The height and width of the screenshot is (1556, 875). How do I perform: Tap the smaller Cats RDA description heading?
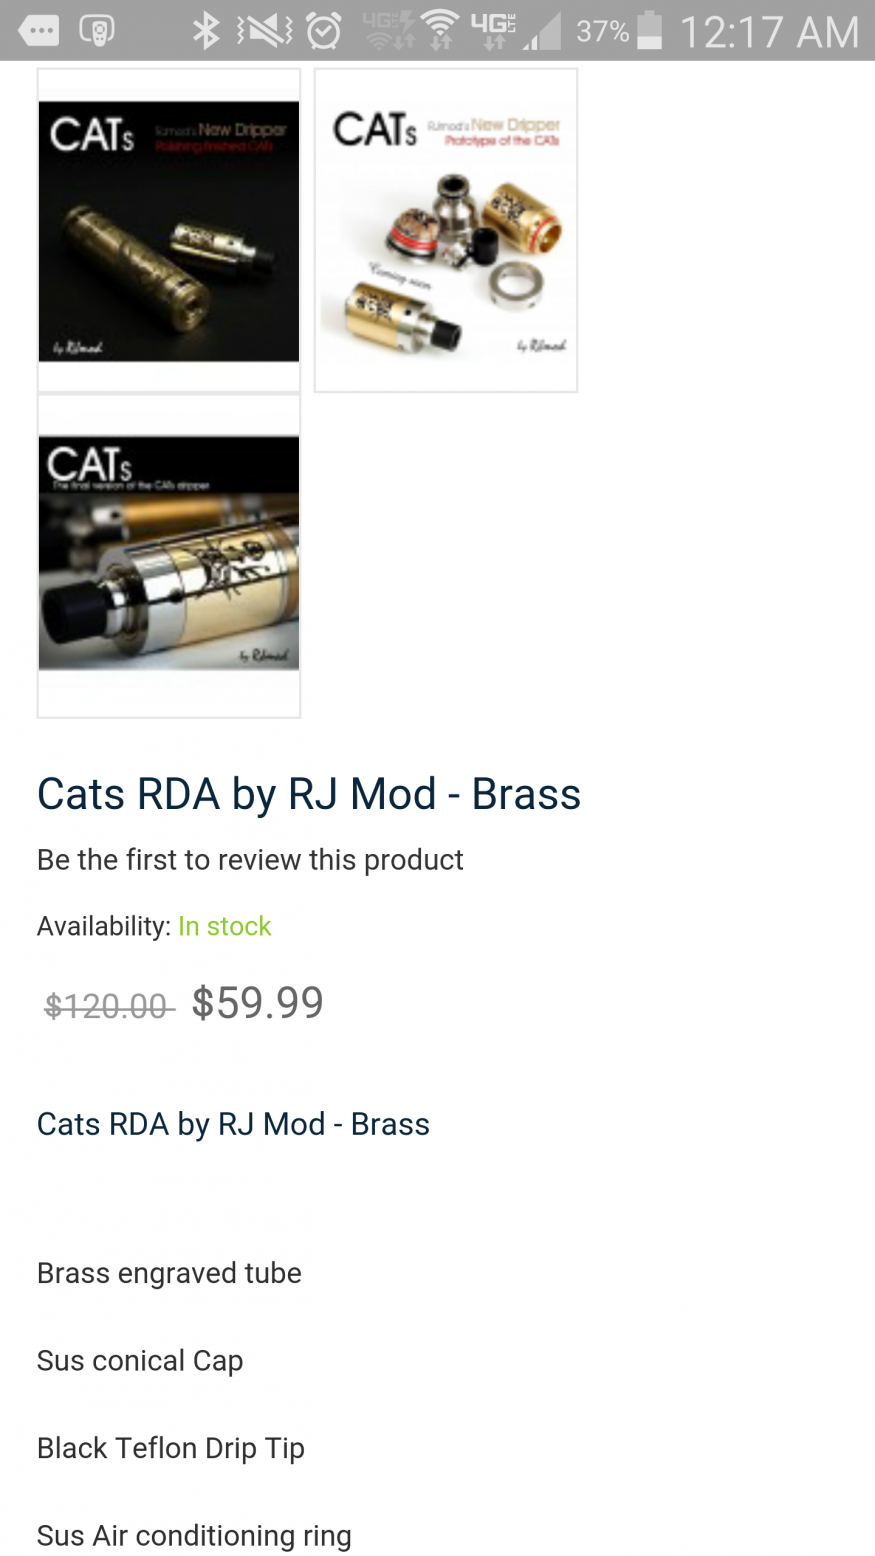[x=233, y=1124]
